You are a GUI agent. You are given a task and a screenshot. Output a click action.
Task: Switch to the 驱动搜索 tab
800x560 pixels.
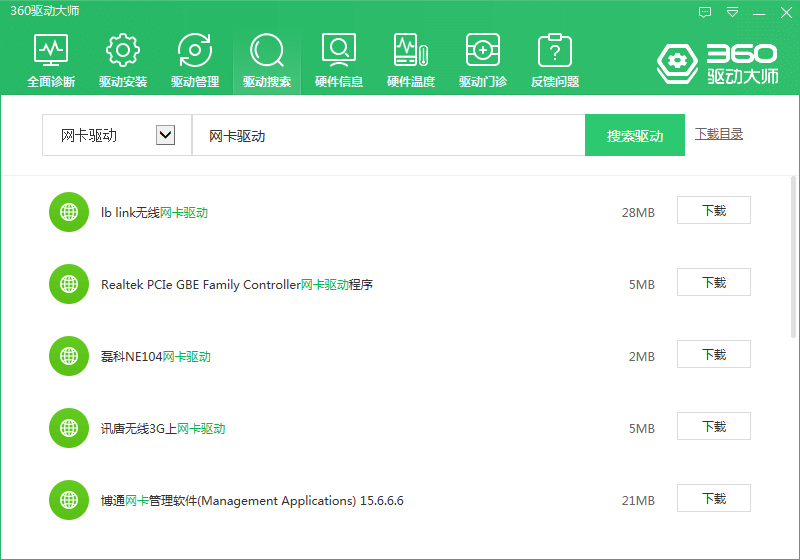click(x=267, y=61)
